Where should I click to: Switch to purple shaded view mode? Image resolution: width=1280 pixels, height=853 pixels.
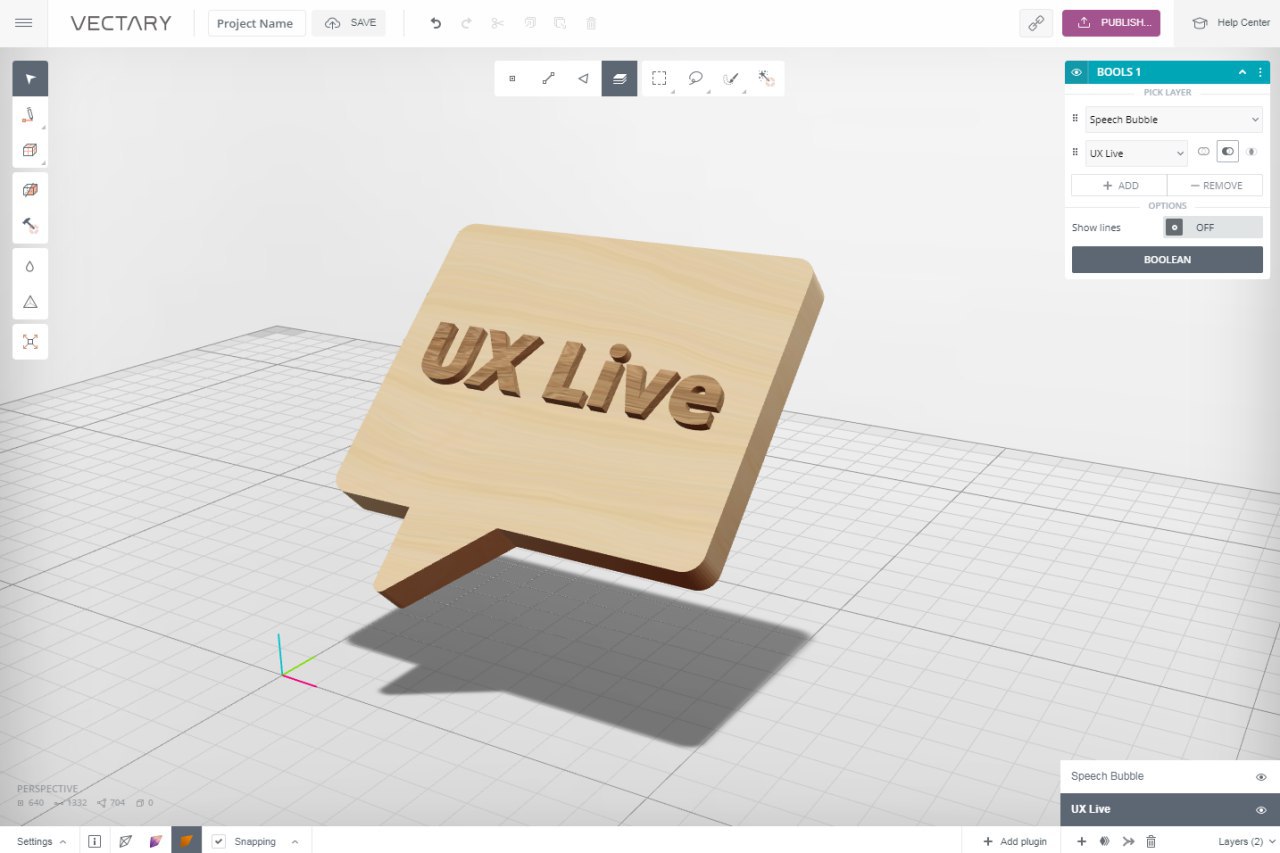tap(155, 841)
